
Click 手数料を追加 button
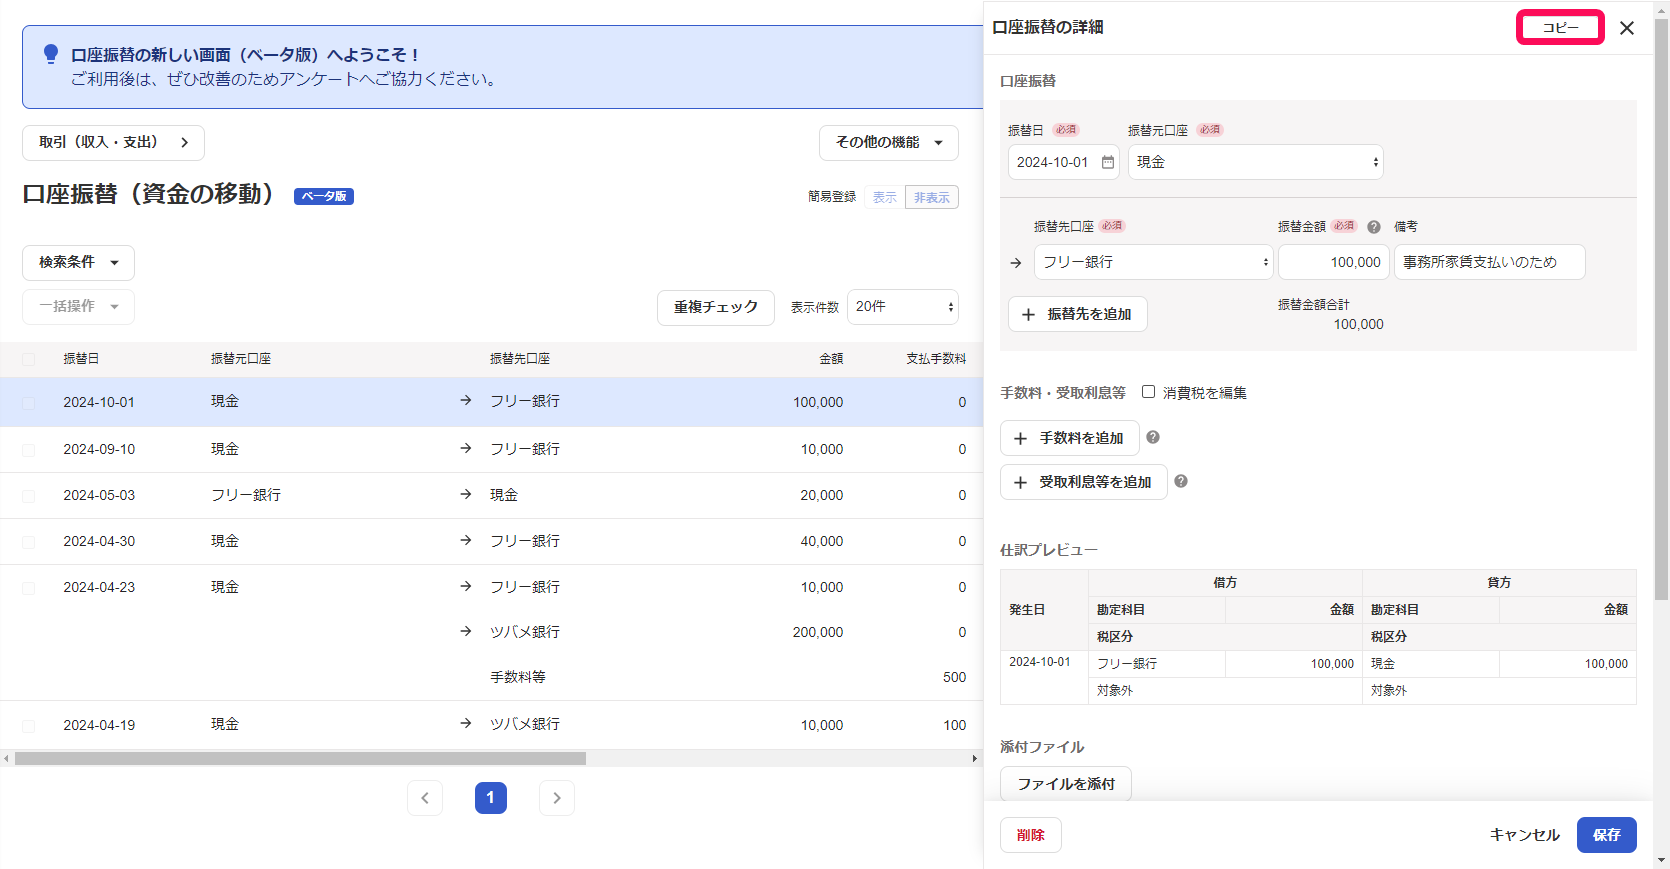[1069, 438]
